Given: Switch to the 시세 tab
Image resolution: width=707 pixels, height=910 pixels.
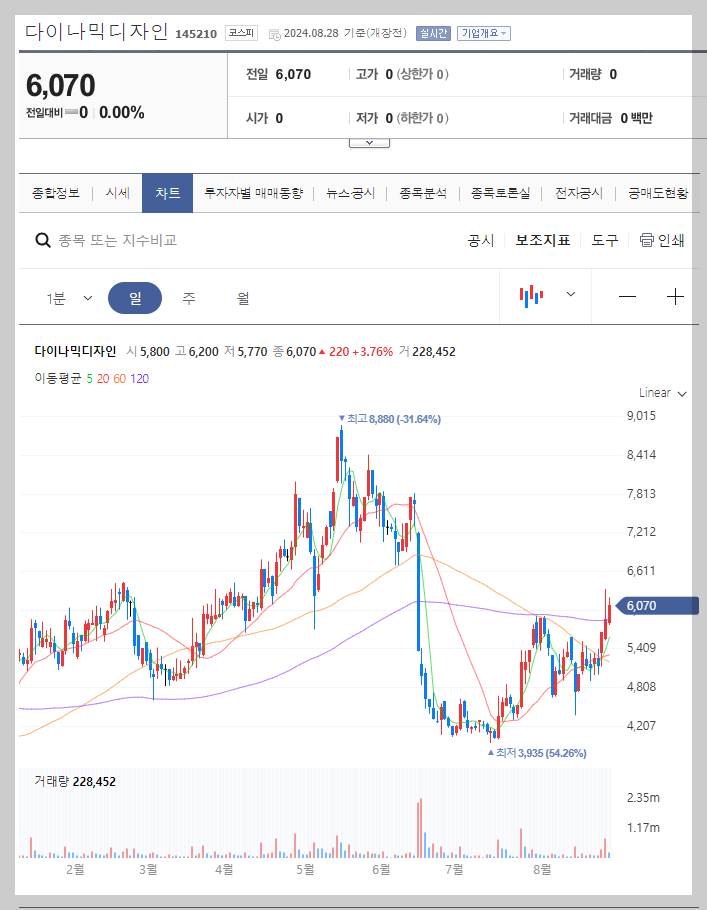Looking at the screenshot, I should [115, 192].
